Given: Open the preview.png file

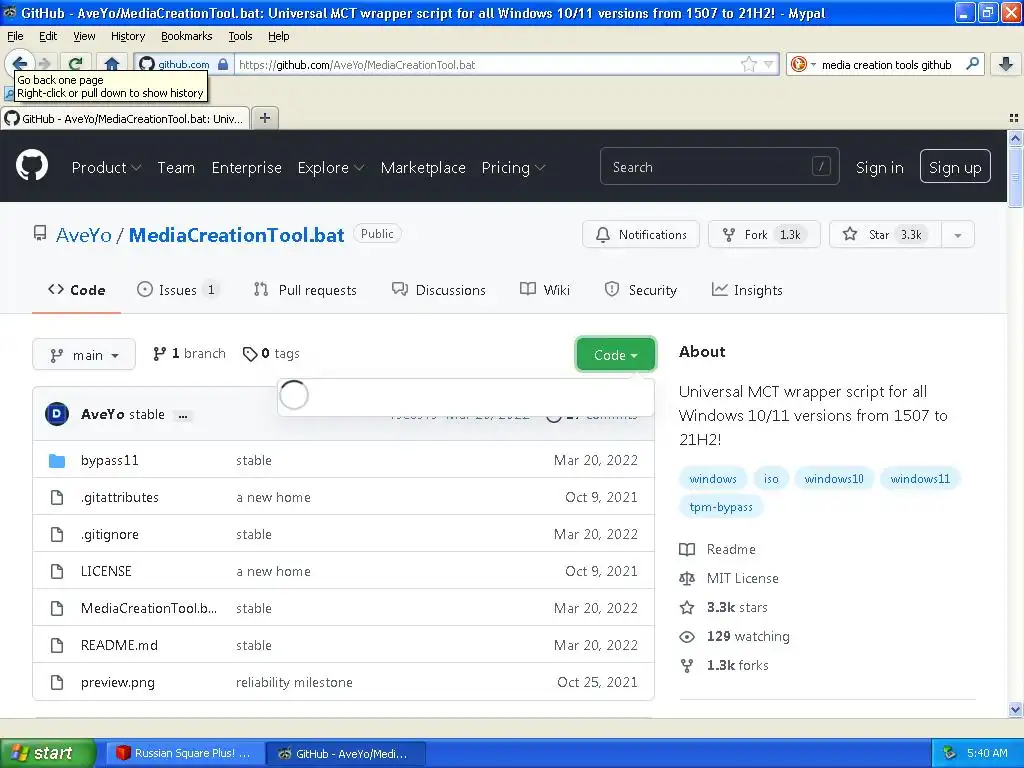Looking at the screenshot, I should click(118, 682).
